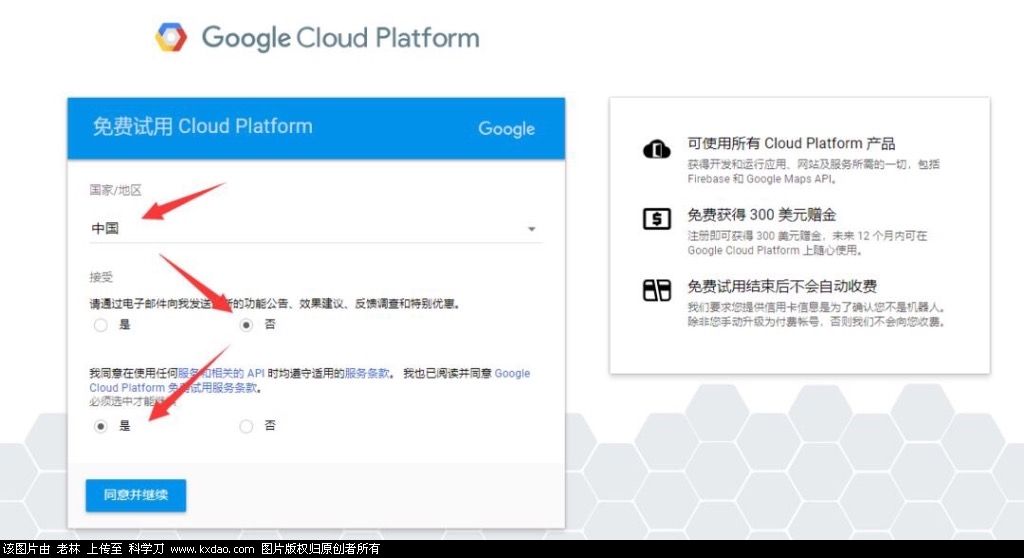The height and width of the screenshot is (558, 1024).
Task: Open the 服务条款 link
Action: [366, 373]
